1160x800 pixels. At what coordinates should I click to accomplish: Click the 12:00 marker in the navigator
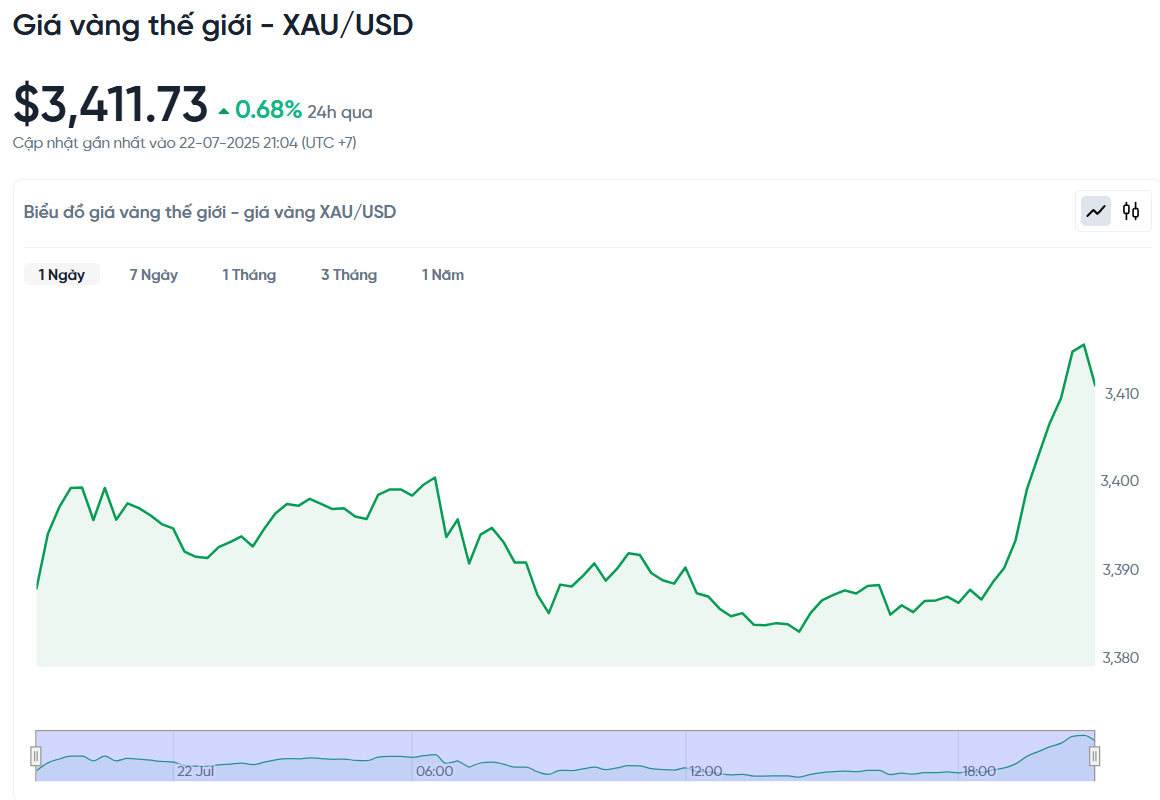[706, 771]
